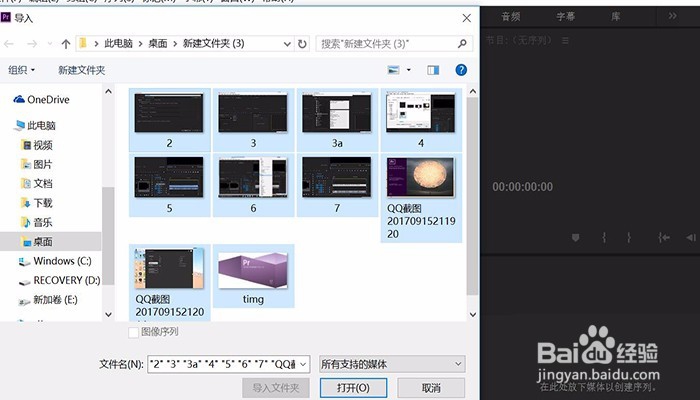Click Go to In point icon
Screen dimensions: 700x400
point(664,238)
